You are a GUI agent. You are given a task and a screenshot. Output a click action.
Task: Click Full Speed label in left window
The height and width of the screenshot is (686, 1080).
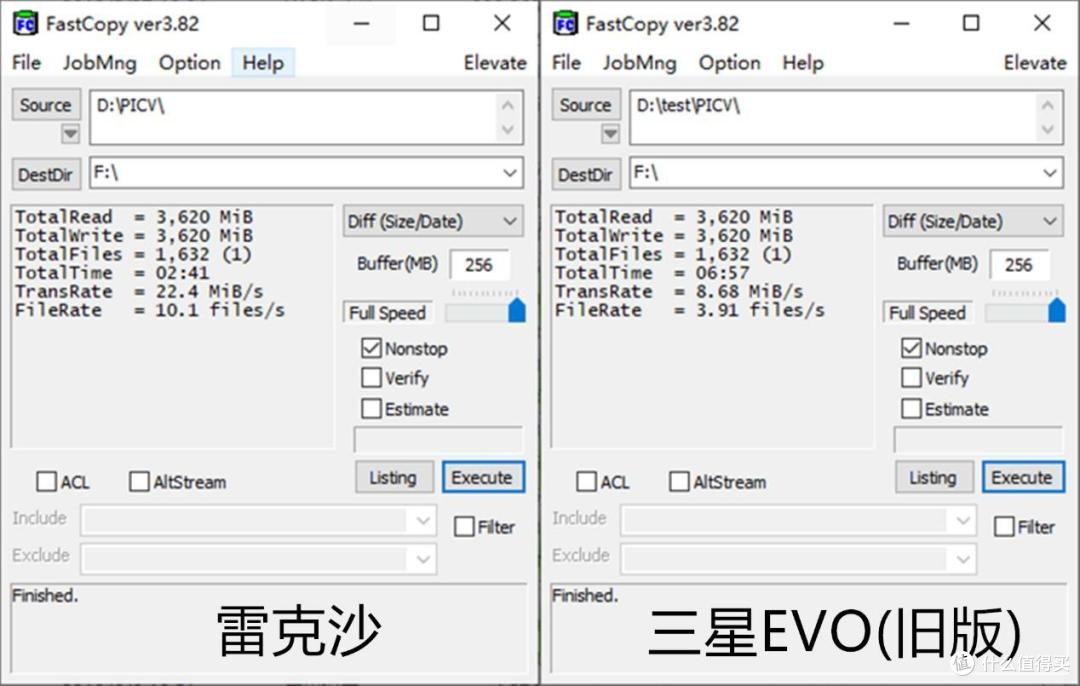click(387, 313)
